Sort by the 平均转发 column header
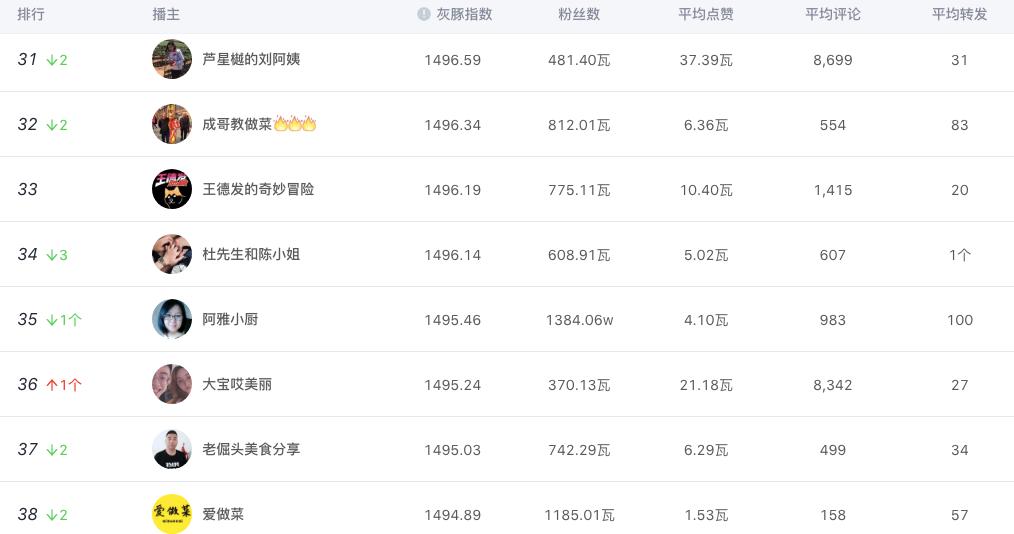Viewport: 1014px width, 534px height. (959, 14)
